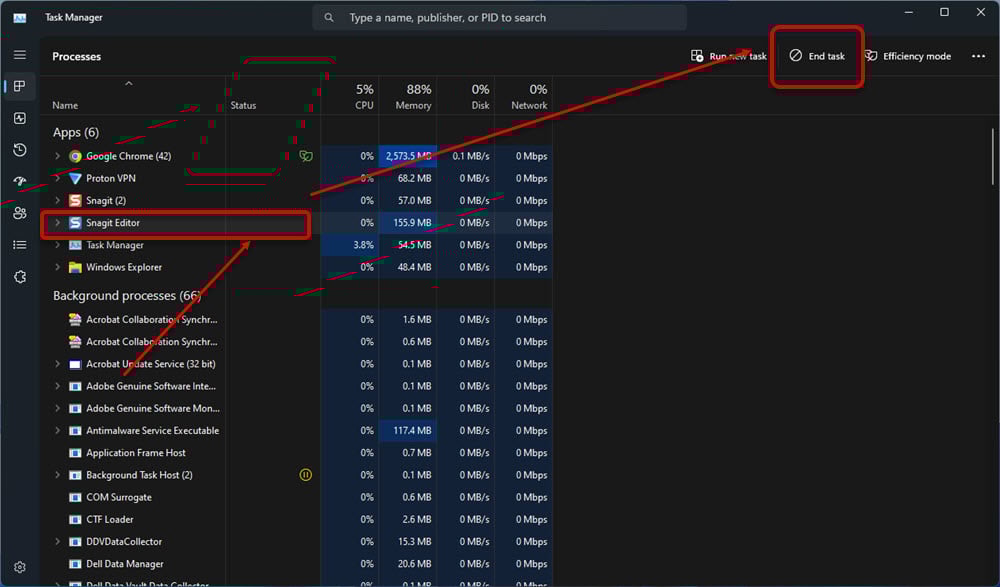This screenshot has width=1000, height=587.
Task: Expand Antimalware Service Executable entry
Action: point(57,431)
